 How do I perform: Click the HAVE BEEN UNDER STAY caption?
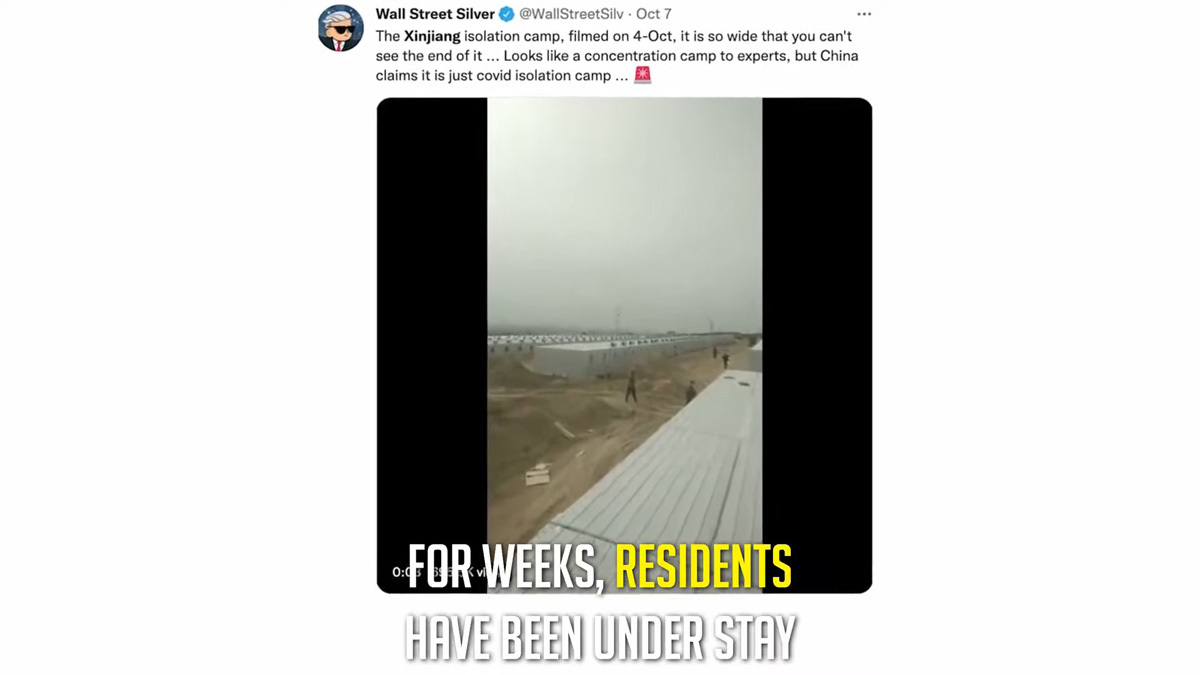tap(600, 638)
